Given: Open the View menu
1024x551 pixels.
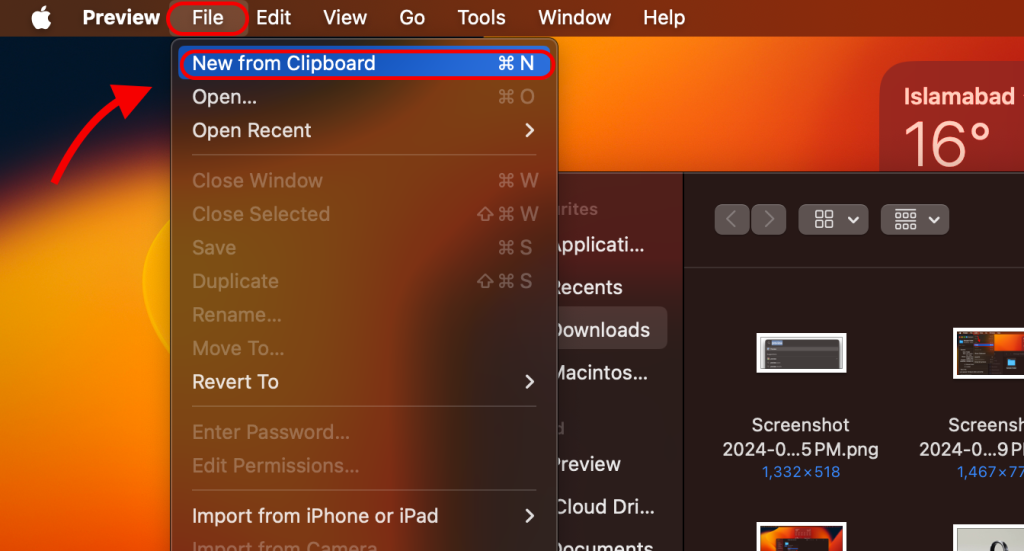Looking at the screenshot, I should click(x=345, y=18).
